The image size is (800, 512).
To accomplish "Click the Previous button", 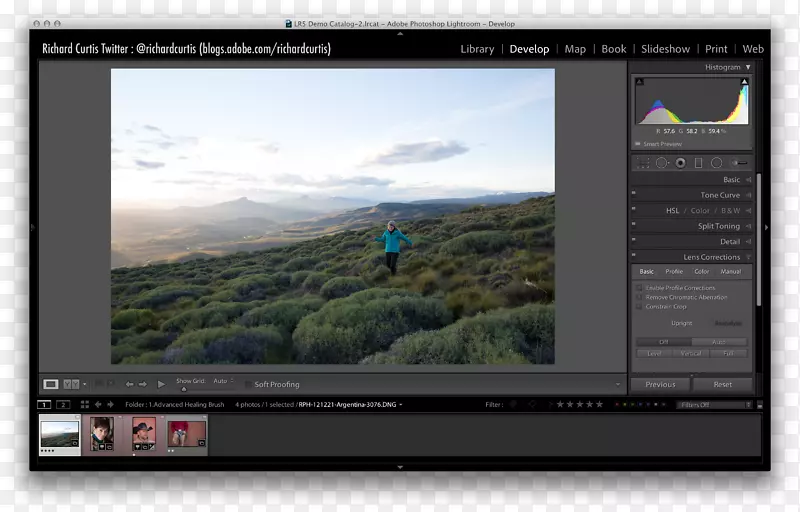I will [660, 385].
